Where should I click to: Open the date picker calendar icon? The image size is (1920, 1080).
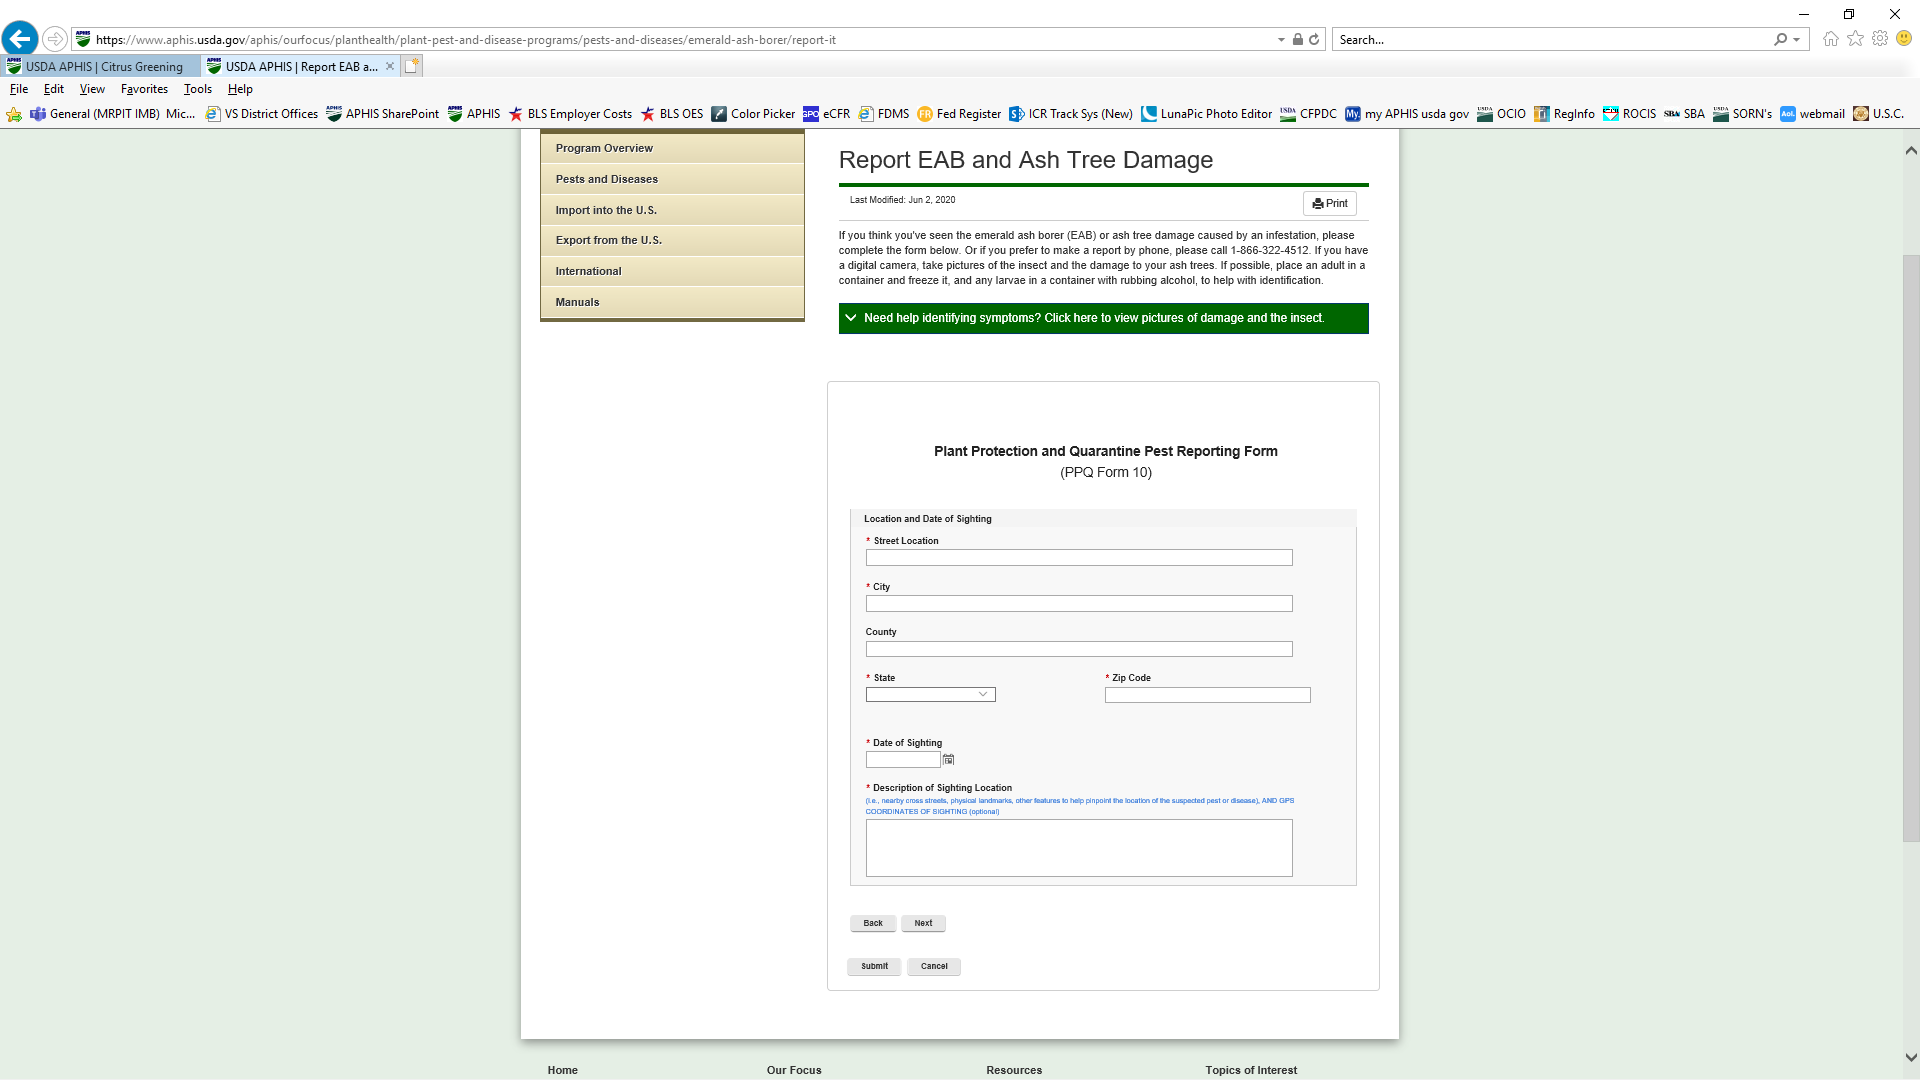point(948,760)
